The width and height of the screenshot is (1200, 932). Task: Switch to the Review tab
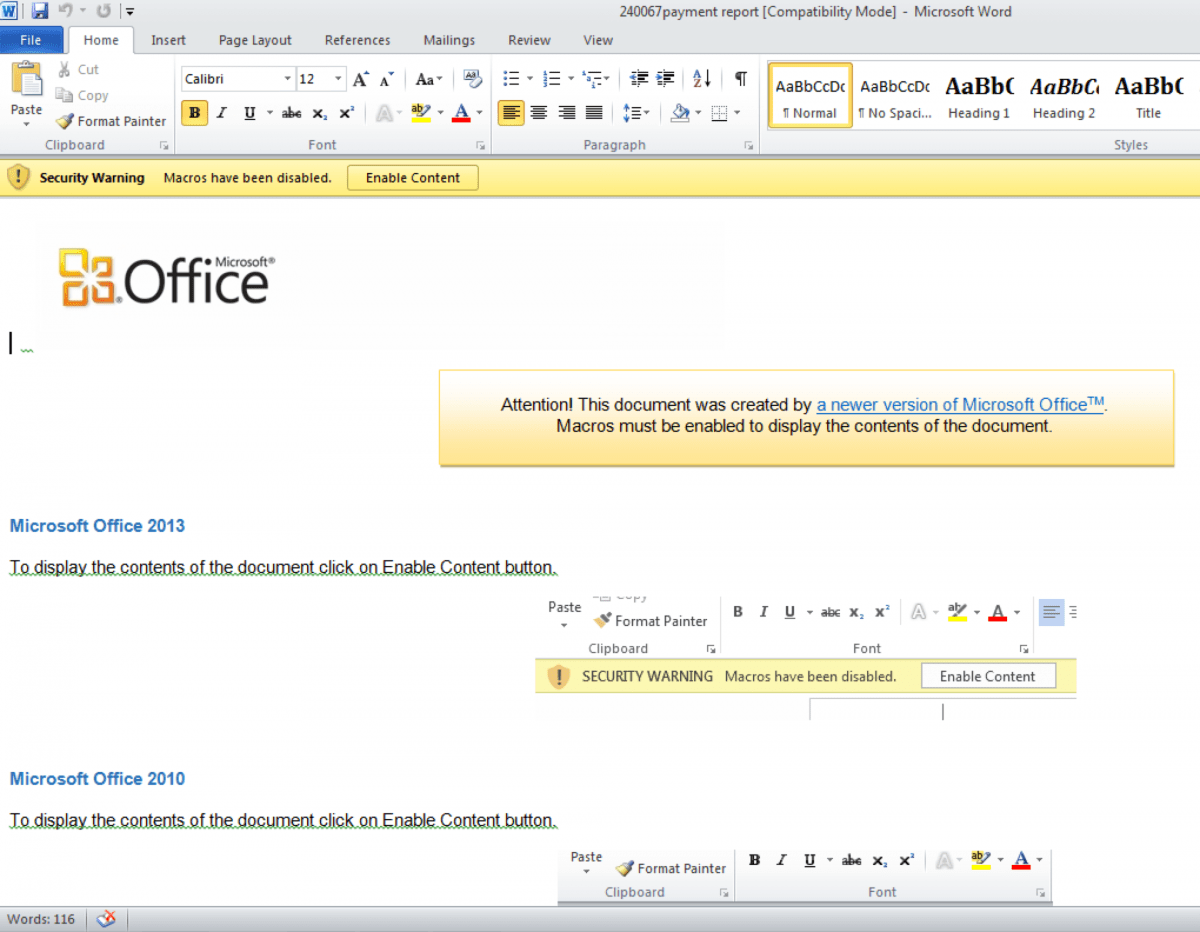click(529, 40)
